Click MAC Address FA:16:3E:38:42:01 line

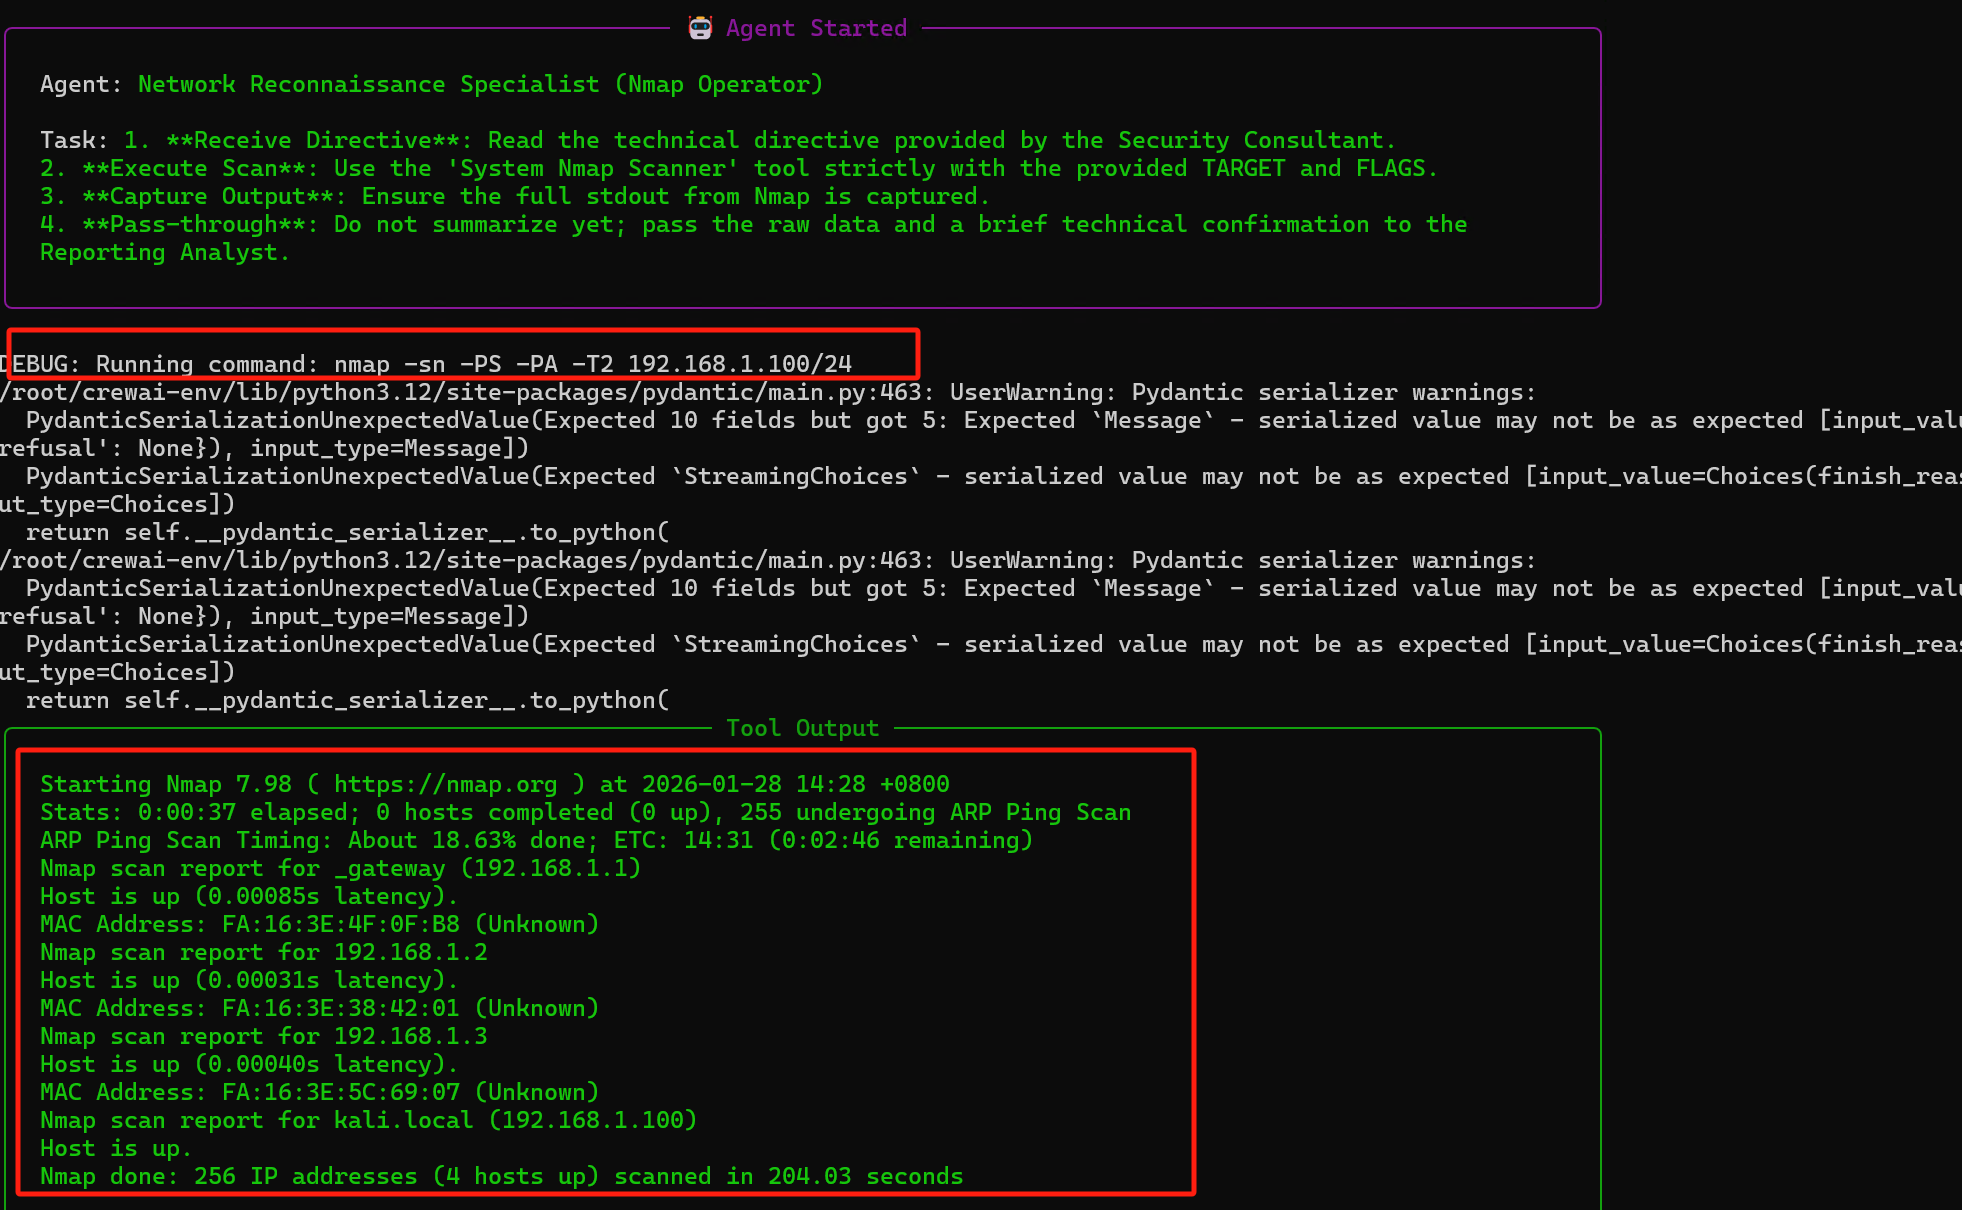point(320,1008)
